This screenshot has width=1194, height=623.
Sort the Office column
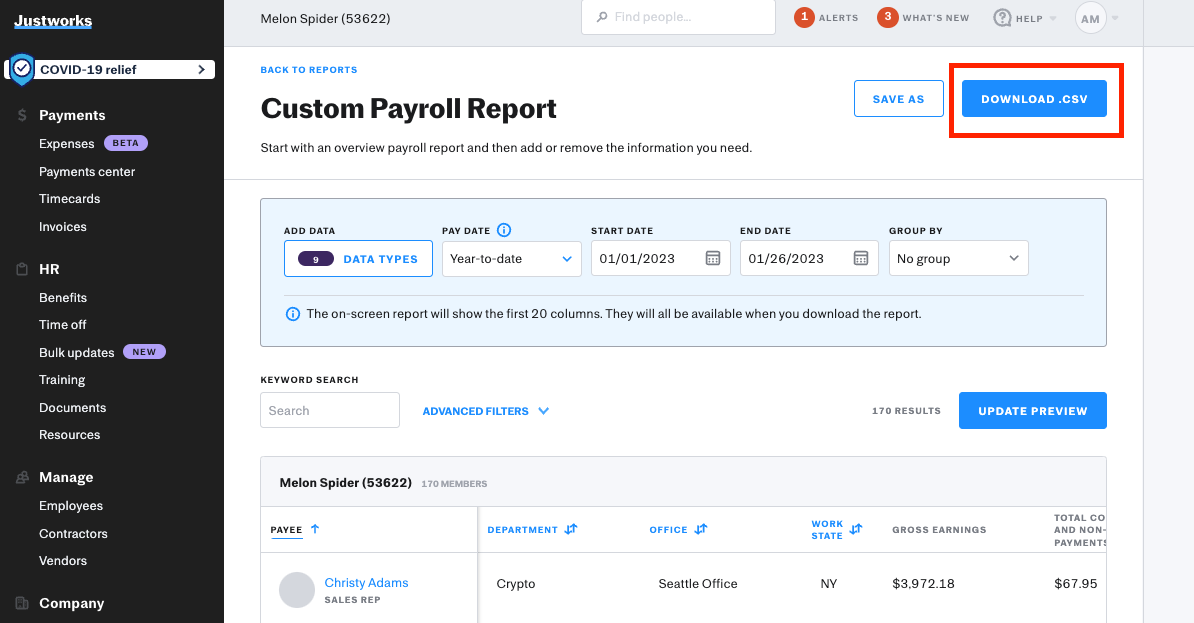pyautogui.click(x=701, y=529)
